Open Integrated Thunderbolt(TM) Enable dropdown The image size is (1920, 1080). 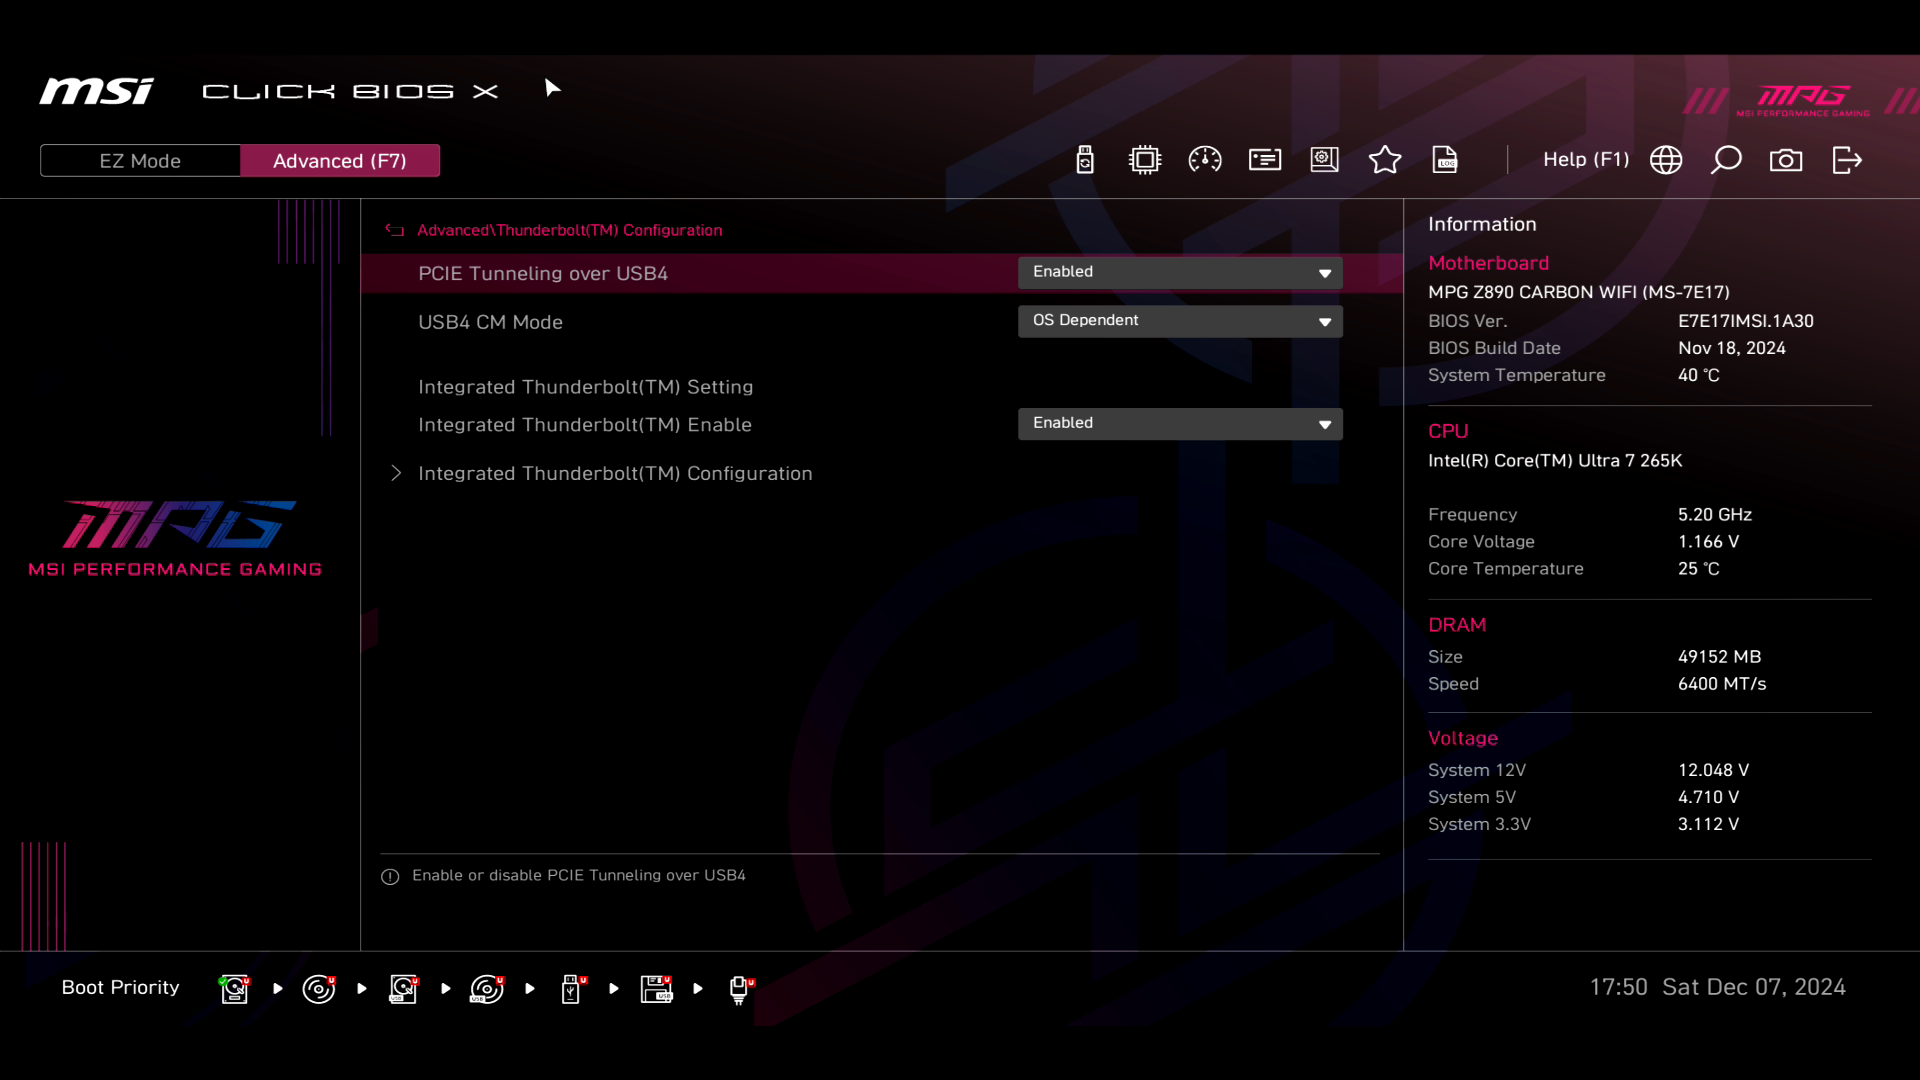pos(1179,424)
